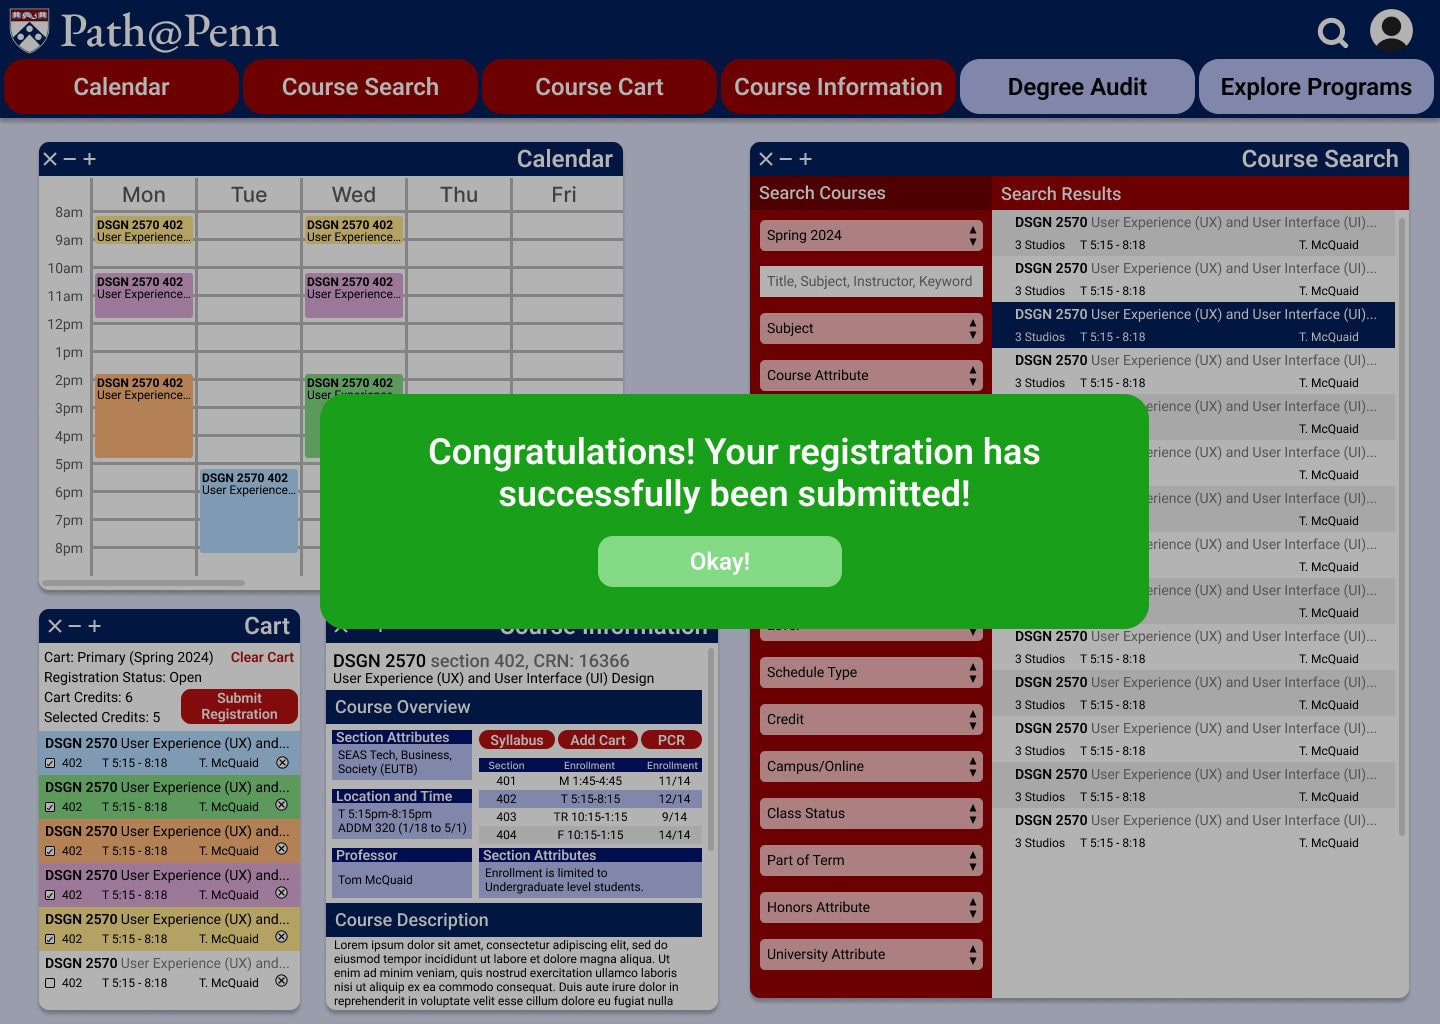Screen dimensions: 1440x1024
Task: Open the PCR button
Action: (671, 740)
